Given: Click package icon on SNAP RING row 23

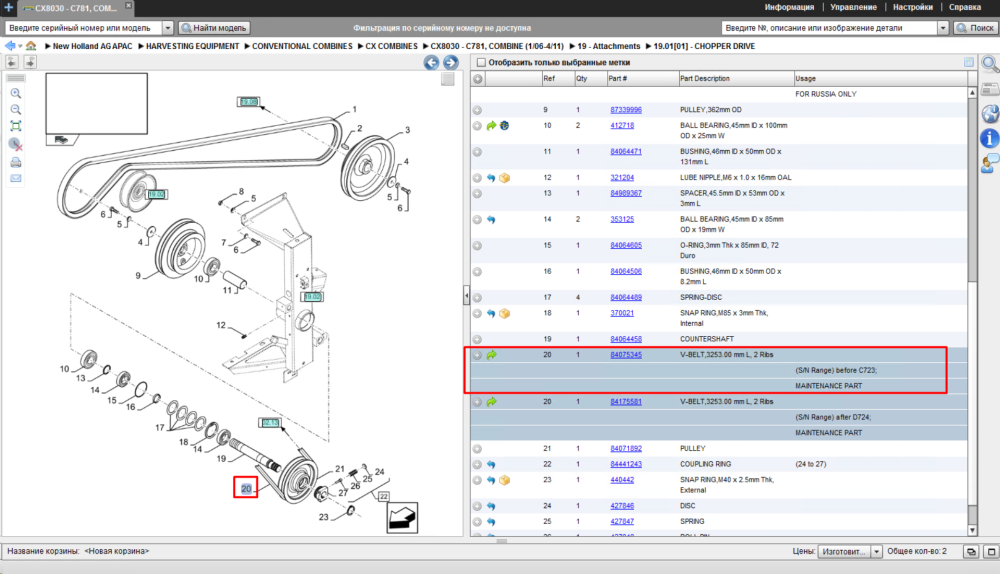Looking at the screenshot, I should pos(504,480).
